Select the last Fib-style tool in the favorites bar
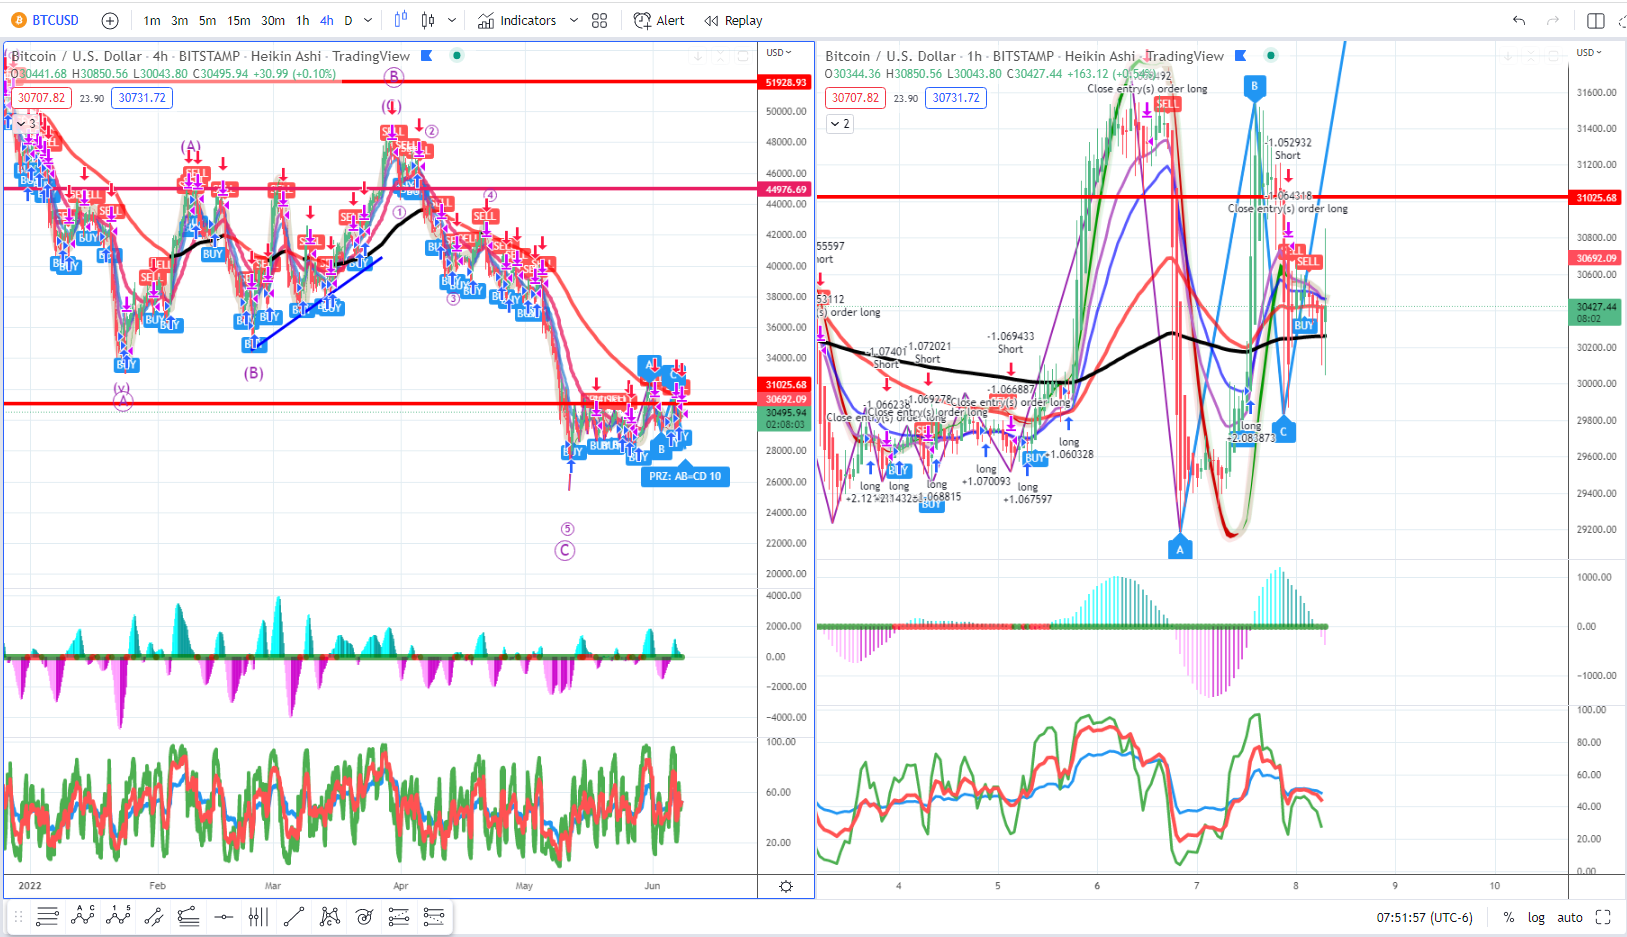Viewport: 1627px width, 937px height. tap(434, 916)
